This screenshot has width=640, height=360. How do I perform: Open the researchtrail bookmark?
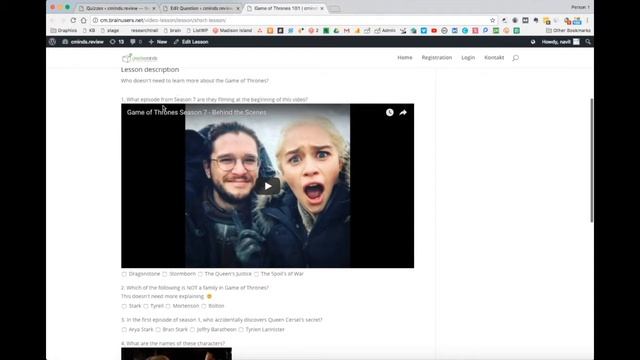click(144, 31)
